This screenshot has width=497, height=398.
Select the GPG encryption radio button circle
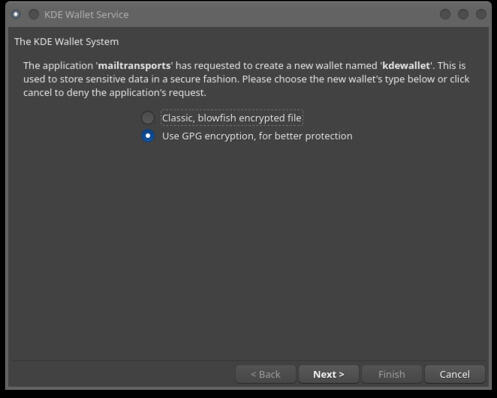(x=148, y=136)
